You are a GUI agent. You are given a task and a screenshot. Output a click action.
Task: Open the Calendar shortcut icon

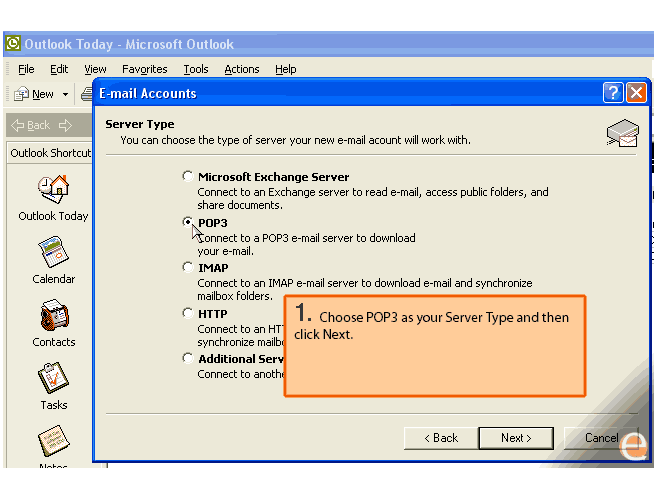pos(53,252)
